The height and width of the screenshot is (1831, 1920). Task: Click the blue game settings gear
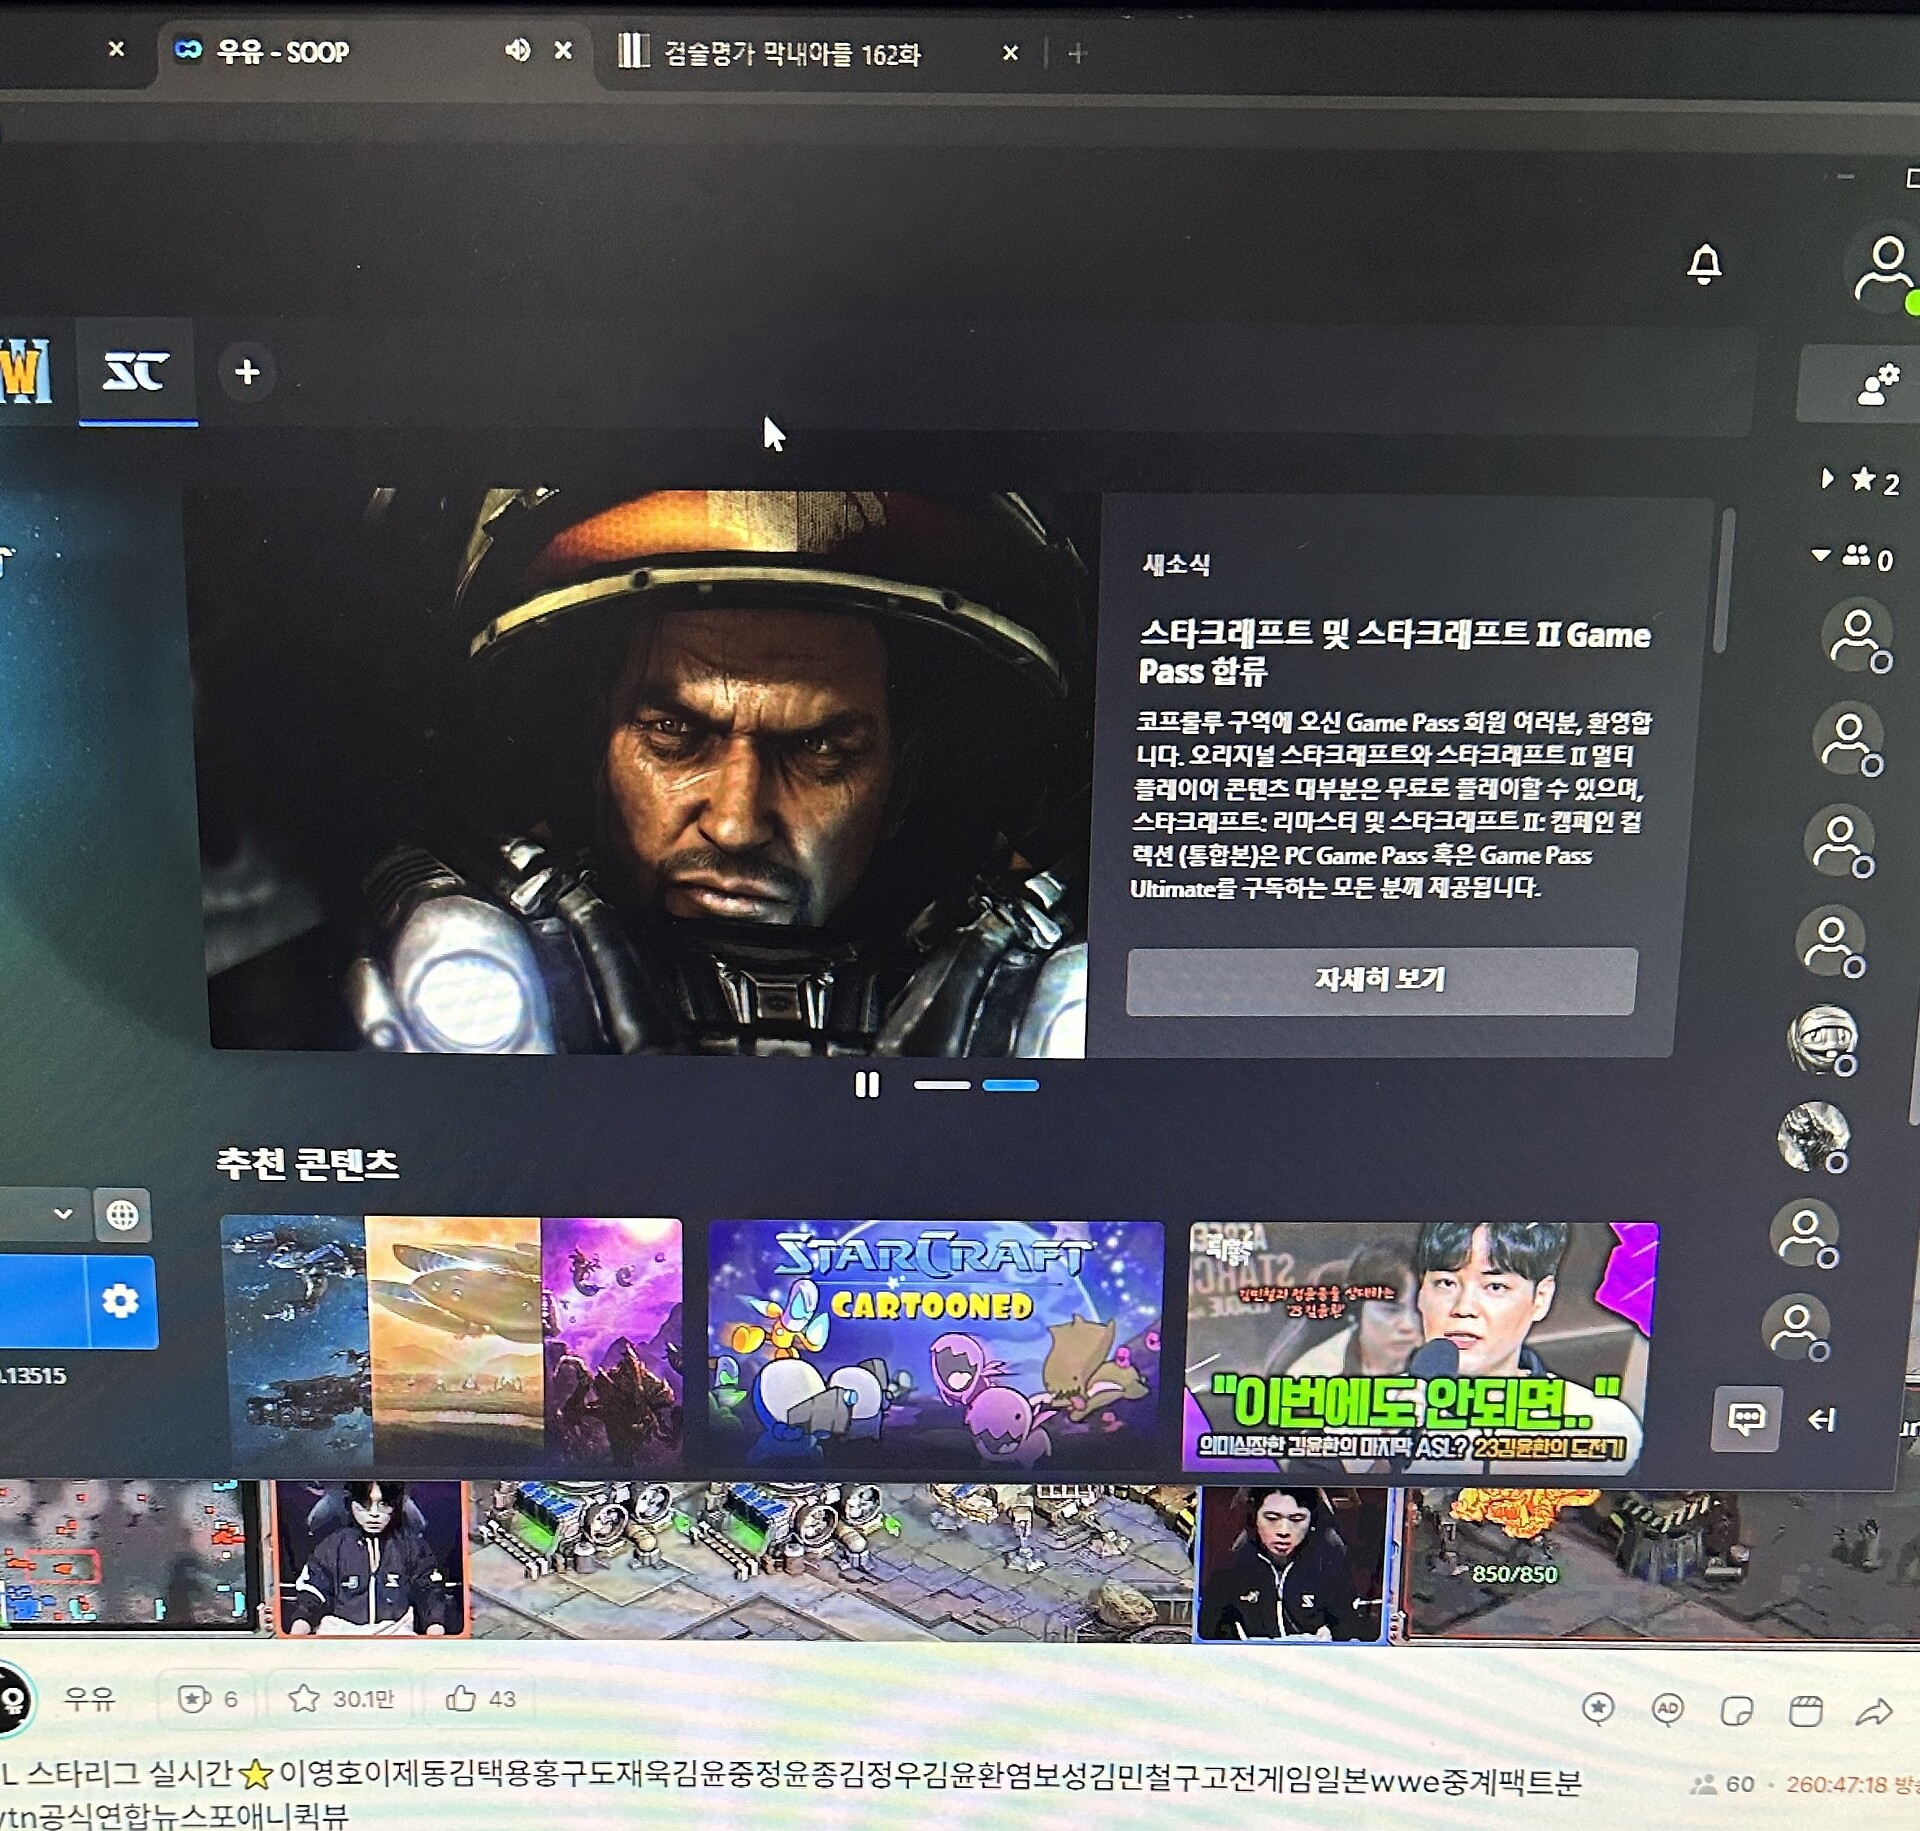point(121,1301)
